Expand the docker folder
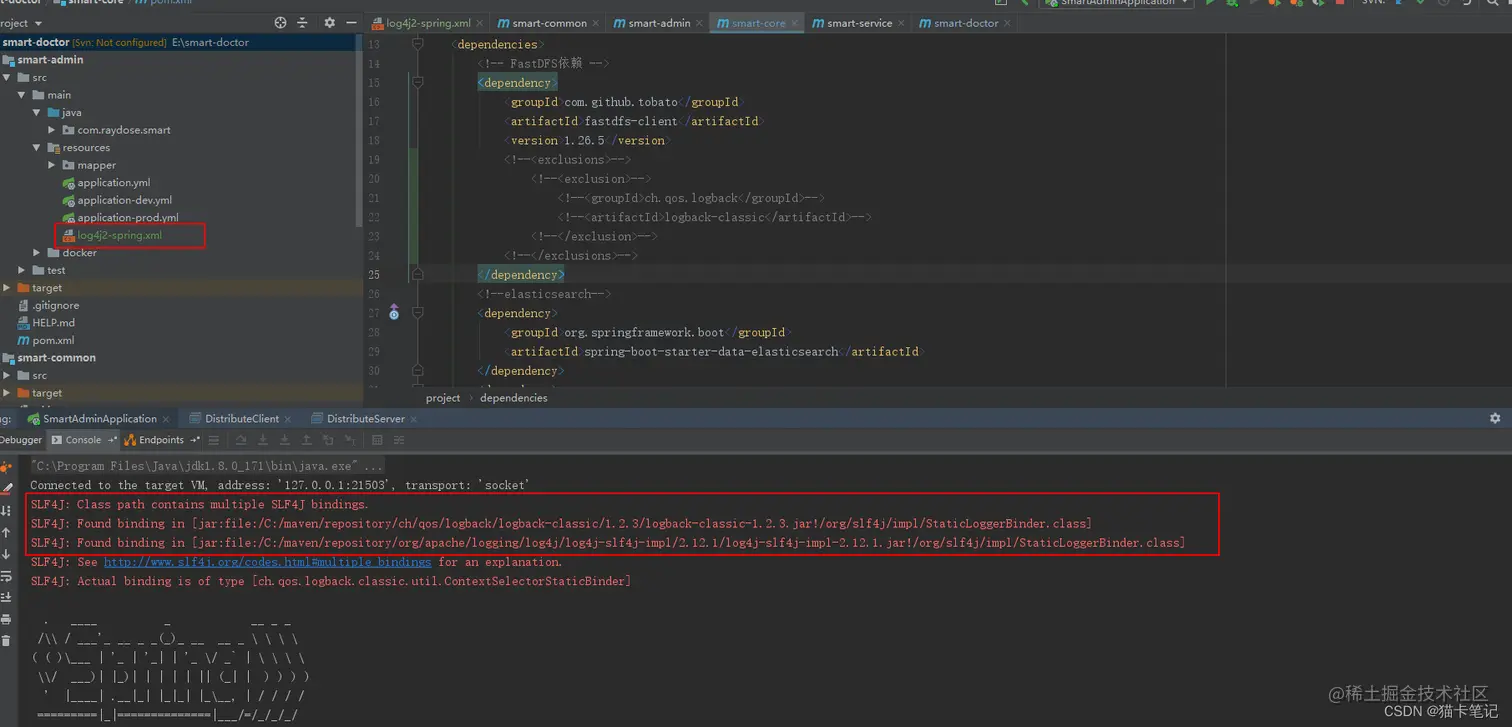 pyautogui.click(x=37, y=252)
